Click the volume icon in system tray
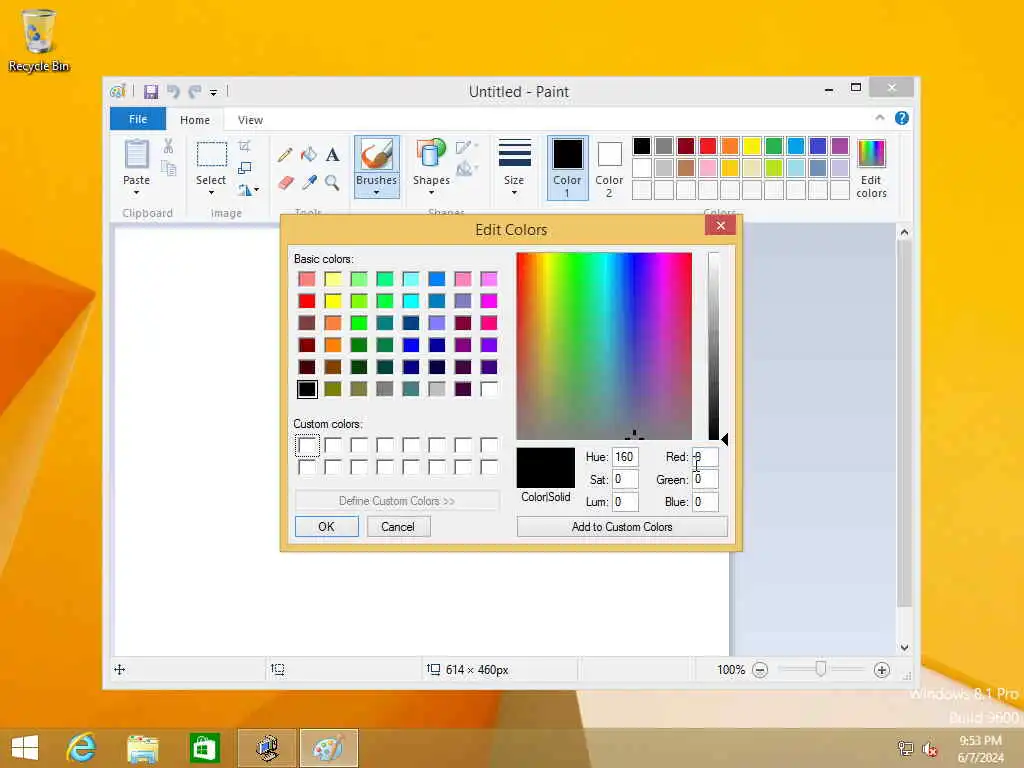The width and height of the screenshot is (1024, 768). pos(929,749)
